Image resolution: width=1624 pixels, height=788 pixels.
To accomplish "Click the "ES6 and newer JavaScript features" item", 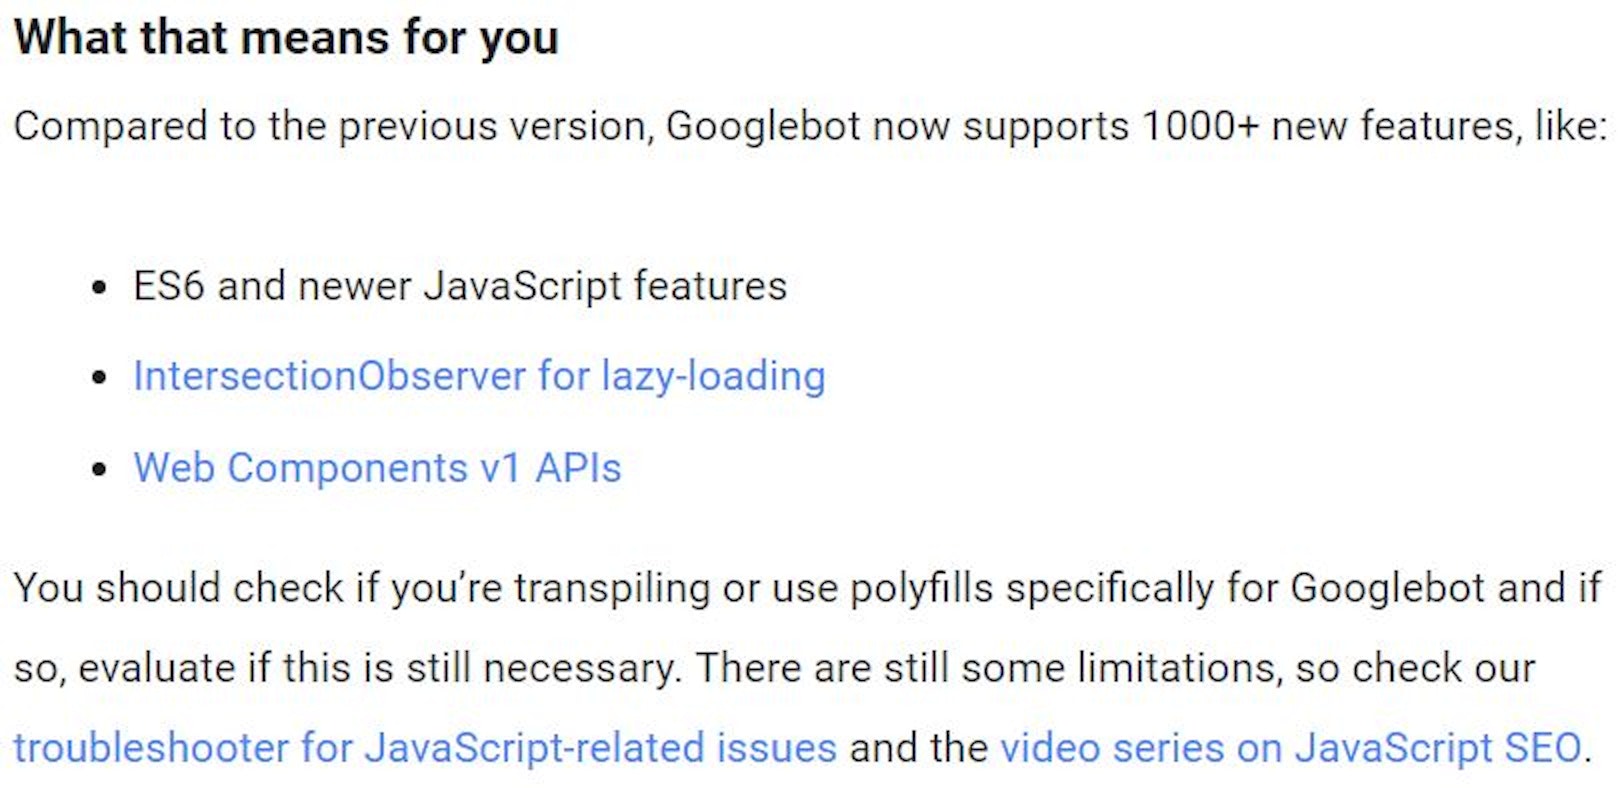I will pyautogui.click(x=460, y=286).
